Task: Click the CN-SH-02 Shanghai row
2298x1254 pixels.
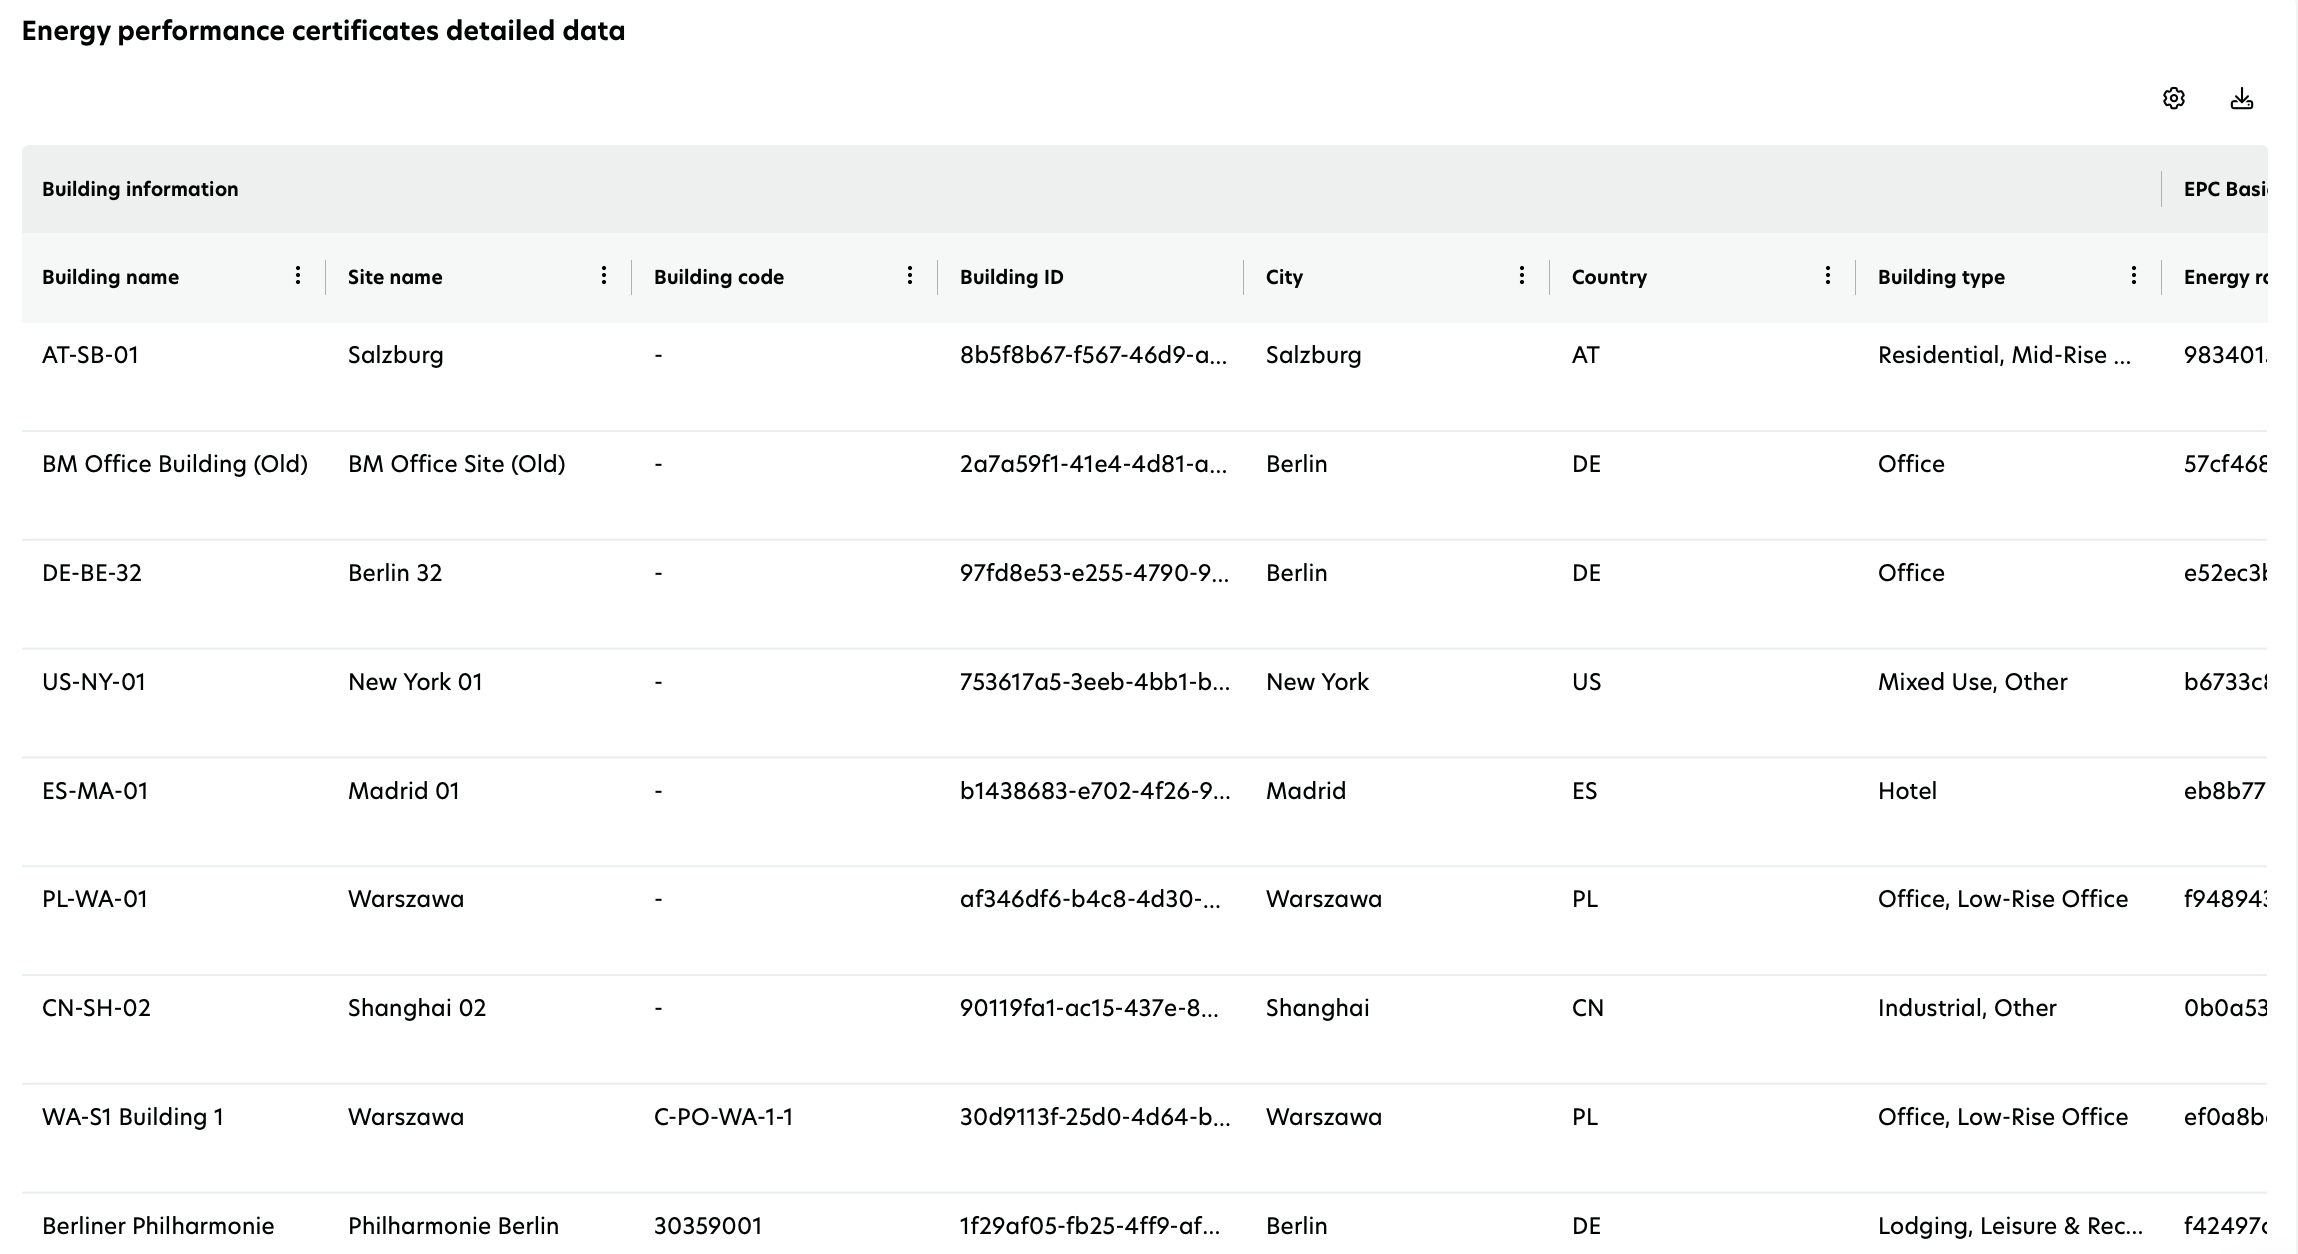Action: (96, 1008)
